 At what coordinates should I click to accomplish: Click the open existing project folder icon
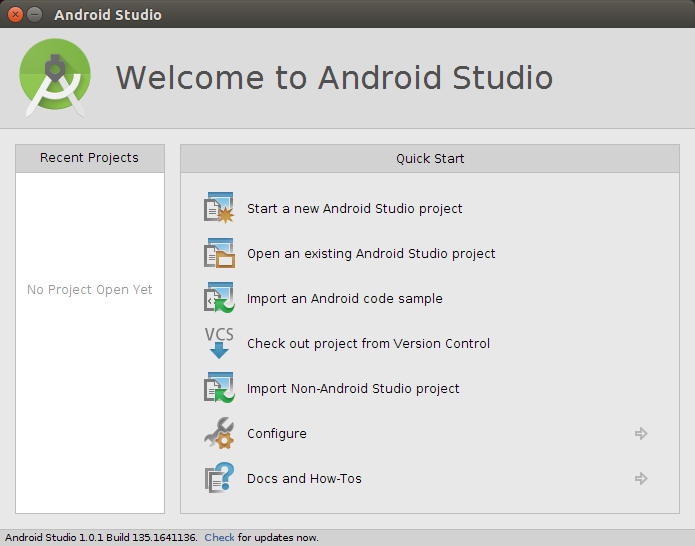(219, 253)
